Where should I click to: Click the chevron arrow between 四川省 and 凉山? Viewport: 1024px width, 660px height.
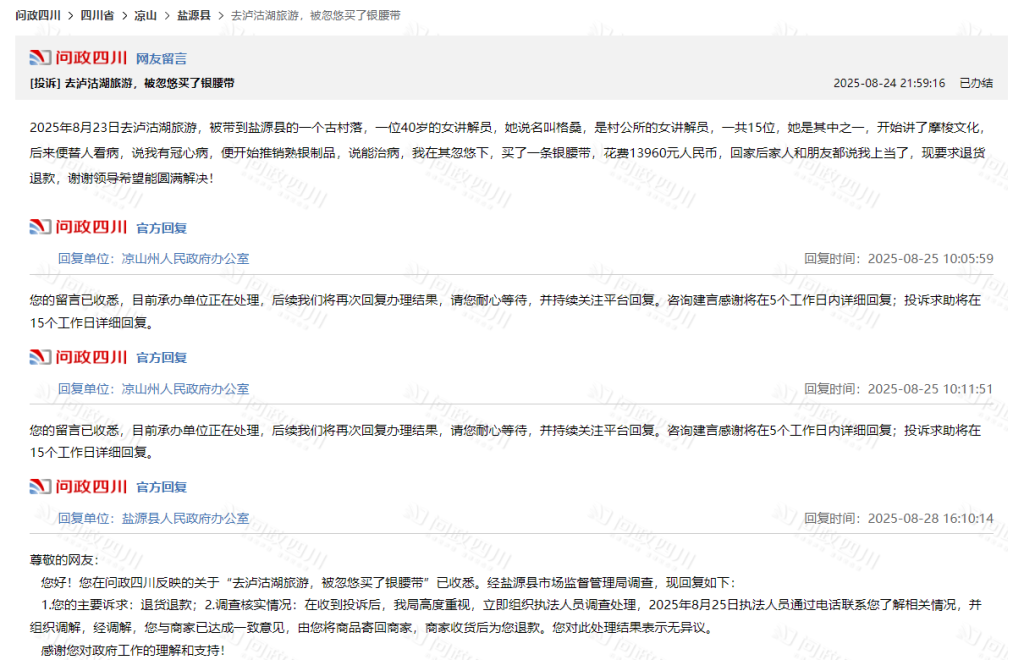(x=123, y=16)
